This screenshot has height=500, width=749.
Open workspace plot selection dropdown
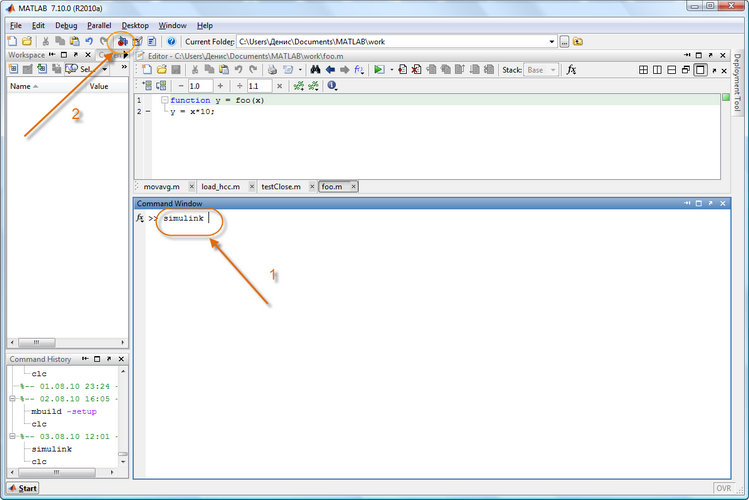(105, 69)
